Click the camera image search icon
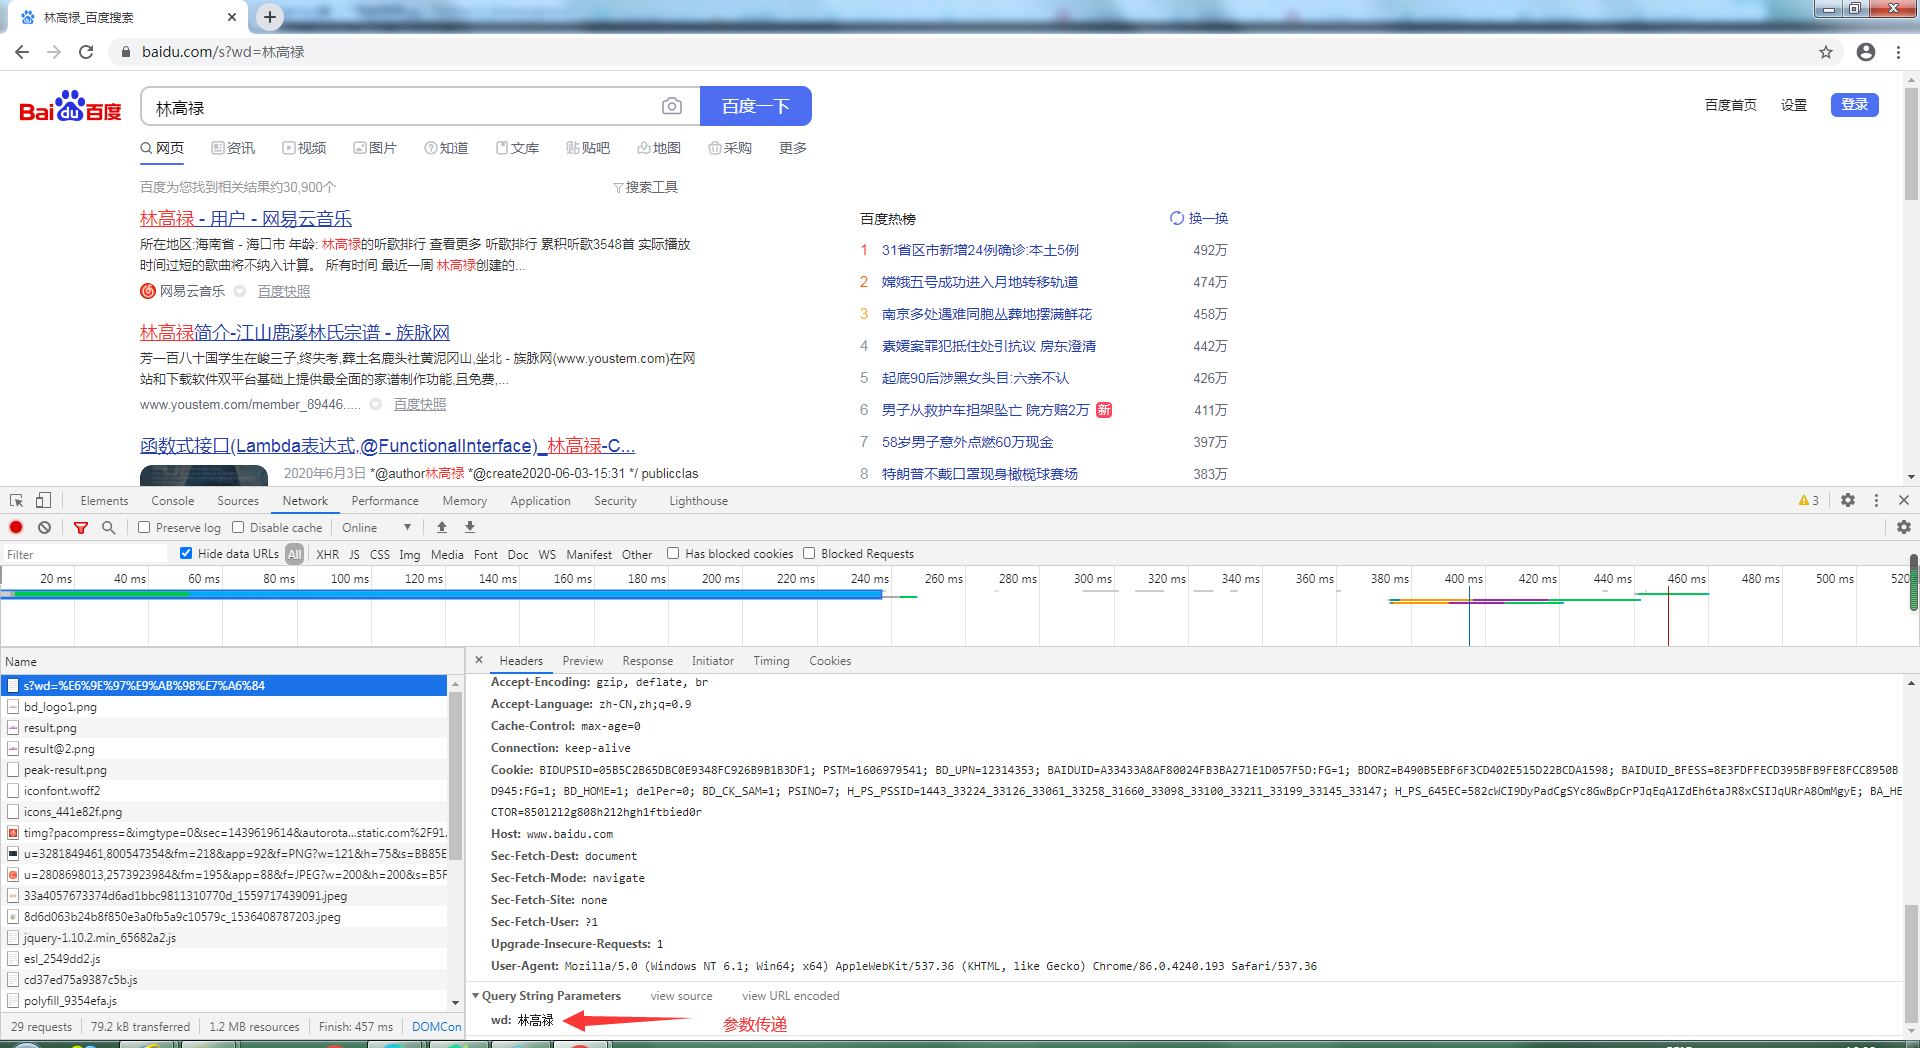This screenshot has height=1048, width=1920. pyautogui.click(x=672, y=106)
